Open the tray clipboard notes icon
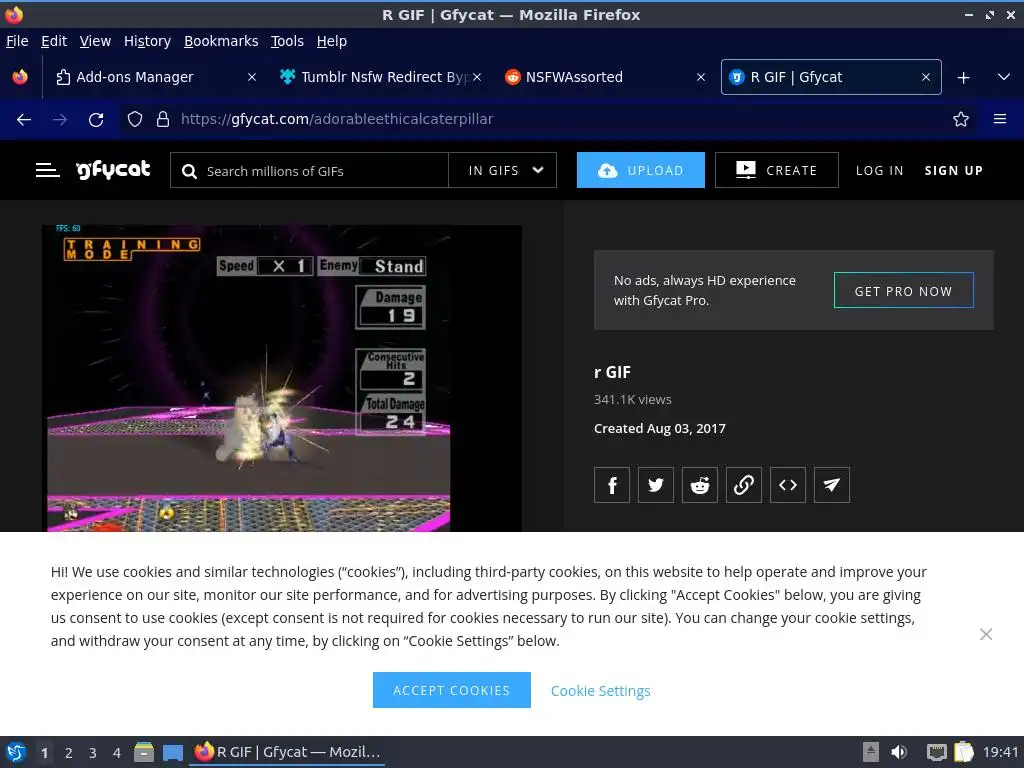This screenshot has height=768, width=1024. tap(964, 752)
